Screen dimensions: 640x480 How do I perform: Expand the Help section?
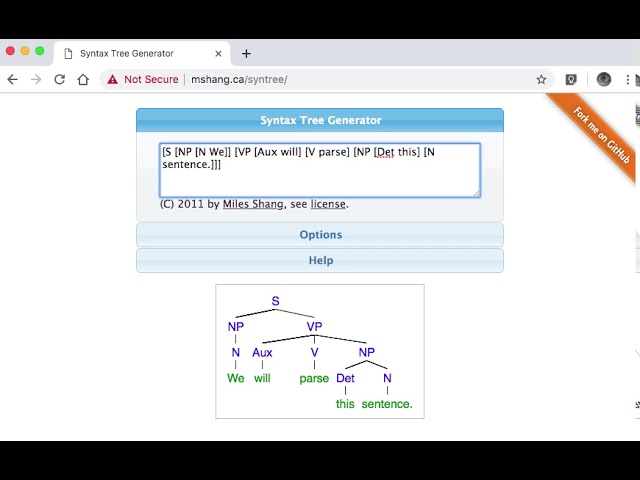coord(320,260)
